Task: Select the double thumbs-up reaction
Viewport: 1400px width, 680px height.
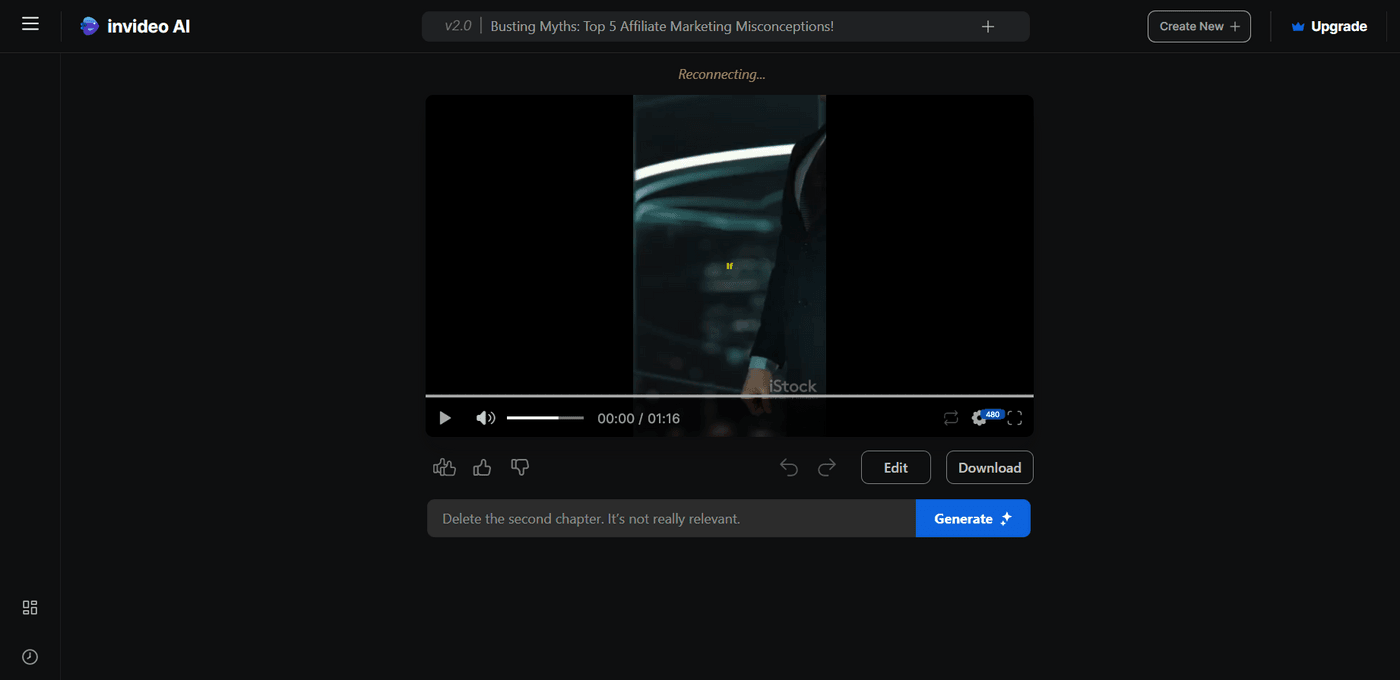Action: 443,467
